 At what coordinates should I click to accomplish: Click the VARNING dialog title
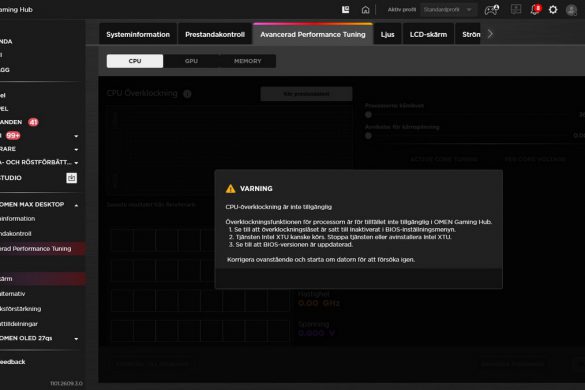pyautogui.click(x=256, y=188)
